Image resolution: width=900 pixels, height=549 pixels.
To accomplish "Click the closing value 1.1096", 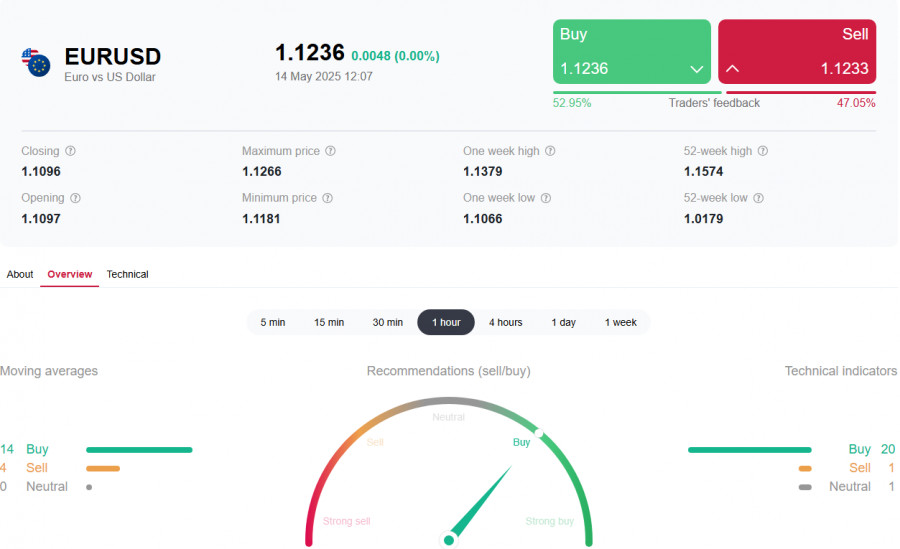I will [x=41, y=172].
